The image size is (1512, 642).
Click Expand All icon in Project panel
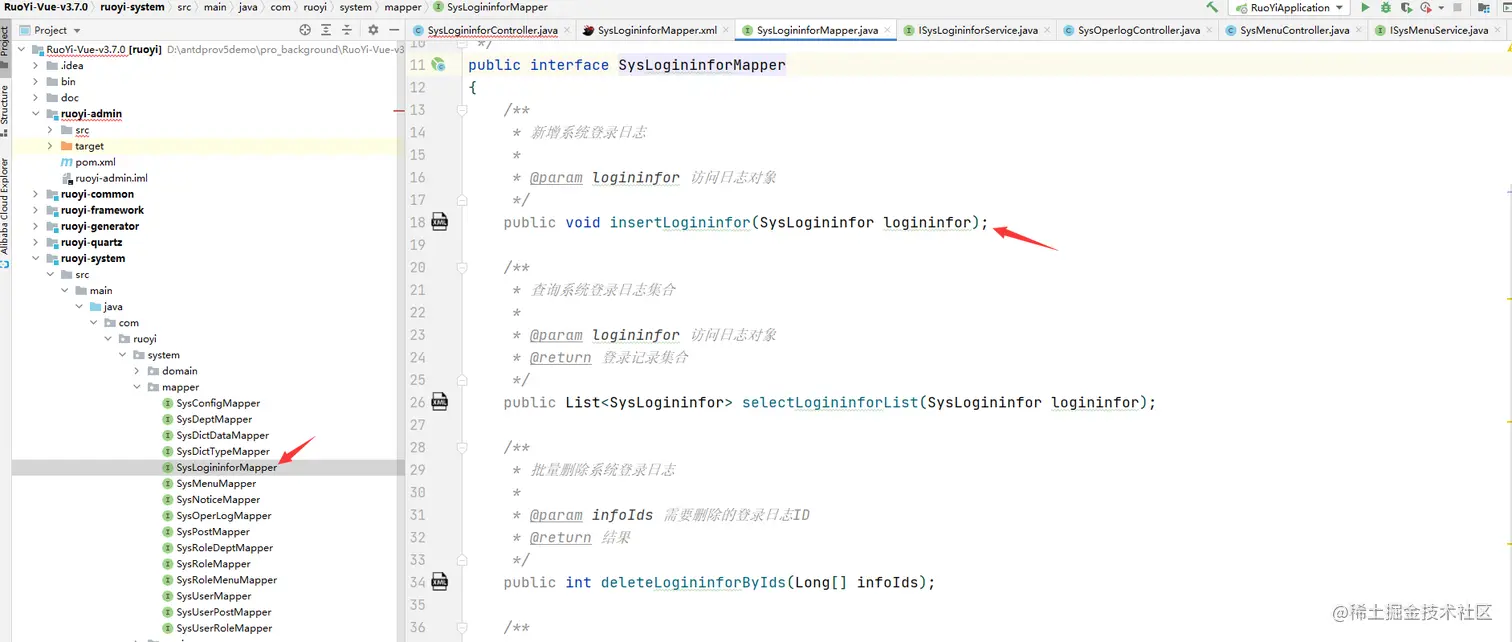326,30
